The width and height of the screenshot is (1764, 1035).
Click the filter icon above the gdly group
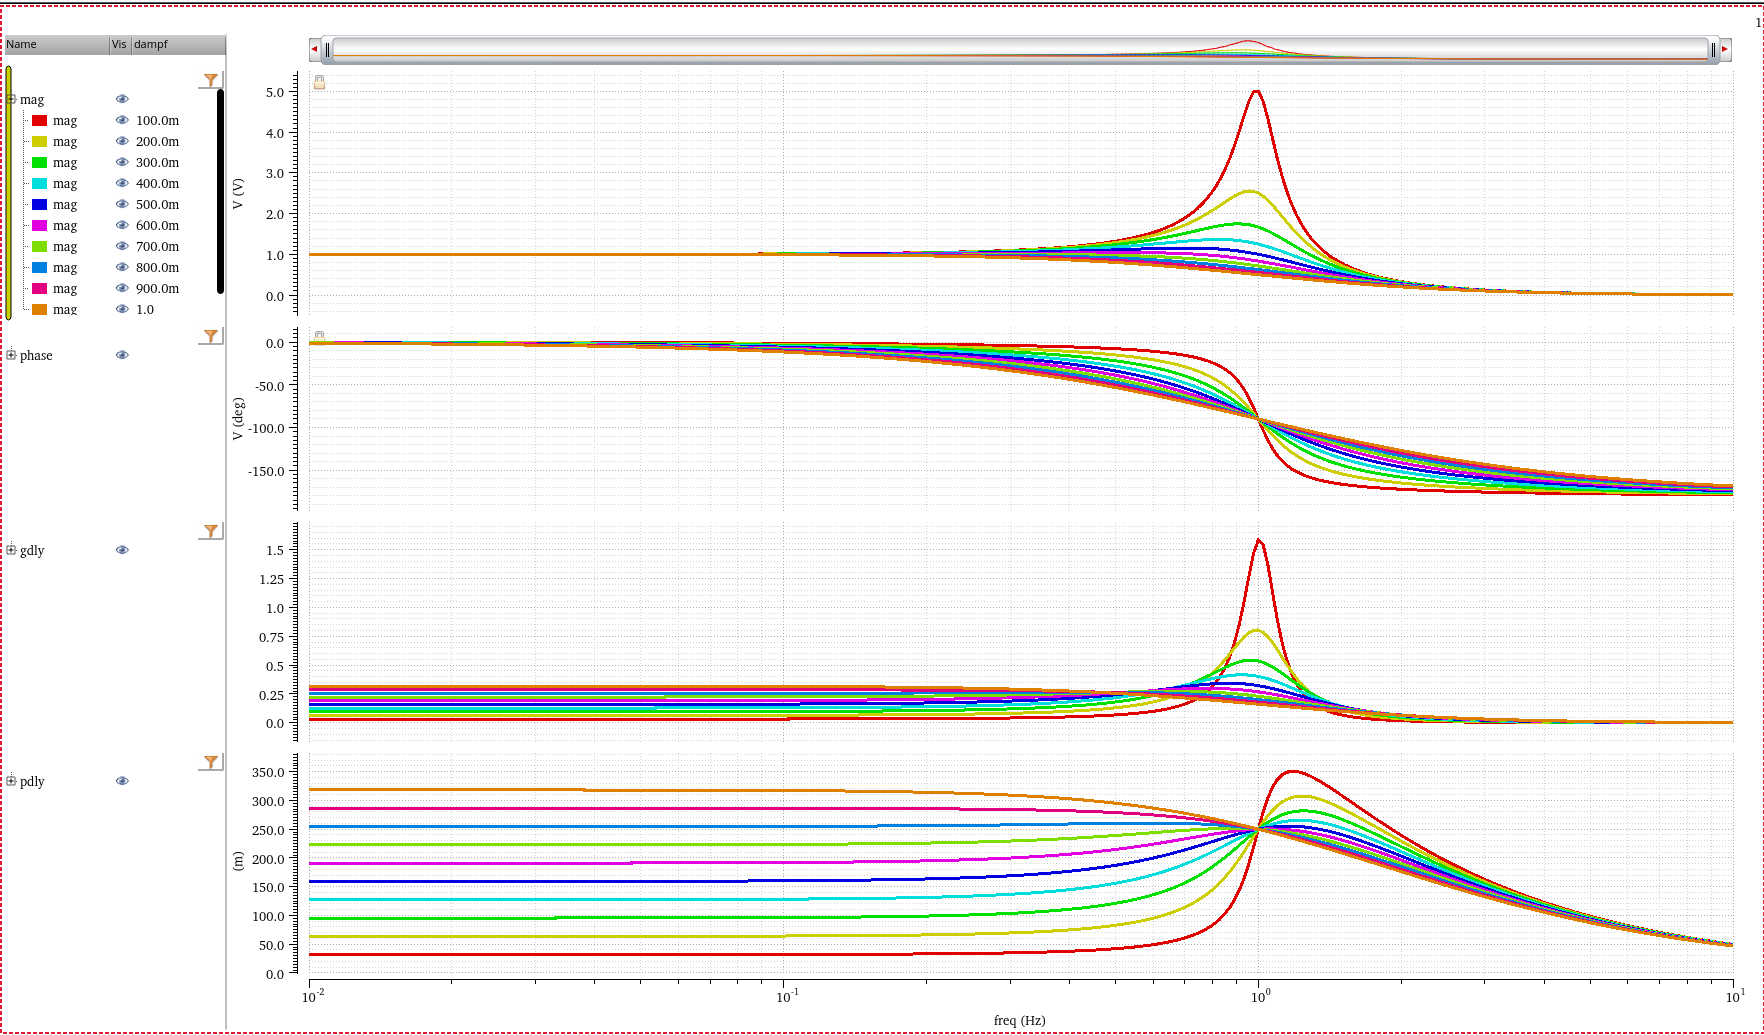click(x=210, y=531)
